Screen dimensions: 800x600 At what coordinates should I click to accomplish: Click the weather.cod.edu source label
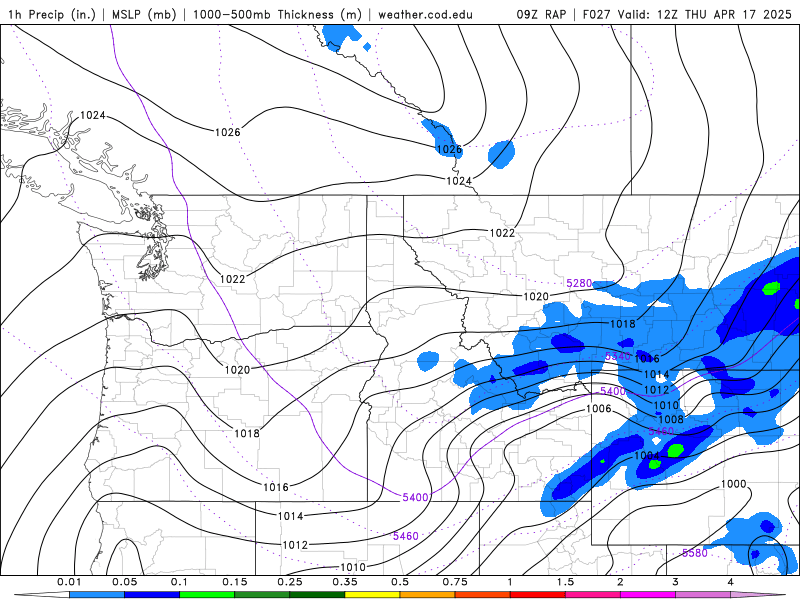tap(425, 14)
